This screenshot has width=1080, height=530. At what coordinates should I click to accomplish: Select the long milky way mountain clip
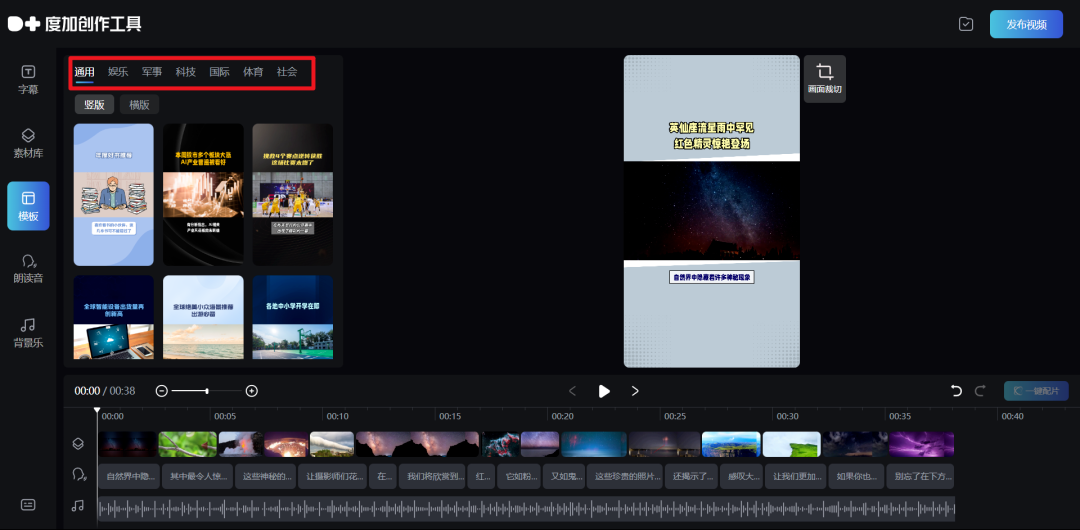point(417,444)
